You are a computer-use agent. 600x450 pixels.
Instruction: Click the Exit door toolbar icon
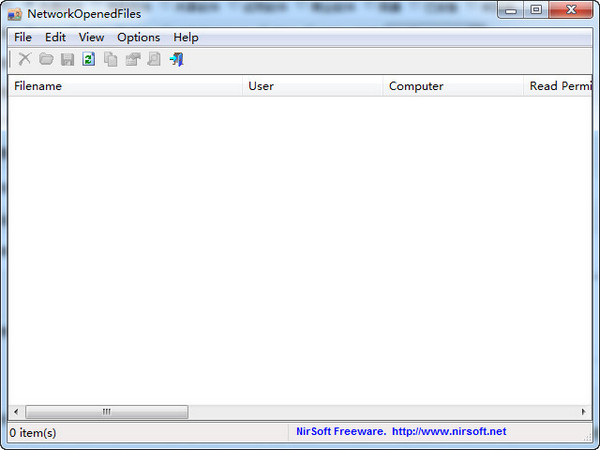pos(177,59)
